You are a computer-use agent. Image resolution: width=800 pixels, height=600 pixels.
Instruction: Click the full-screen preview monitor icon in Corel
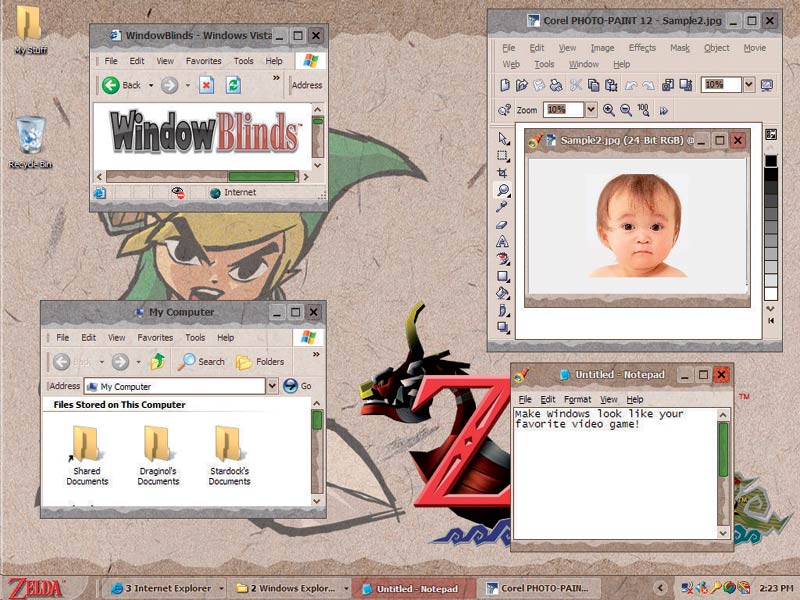tap(767, 85)
